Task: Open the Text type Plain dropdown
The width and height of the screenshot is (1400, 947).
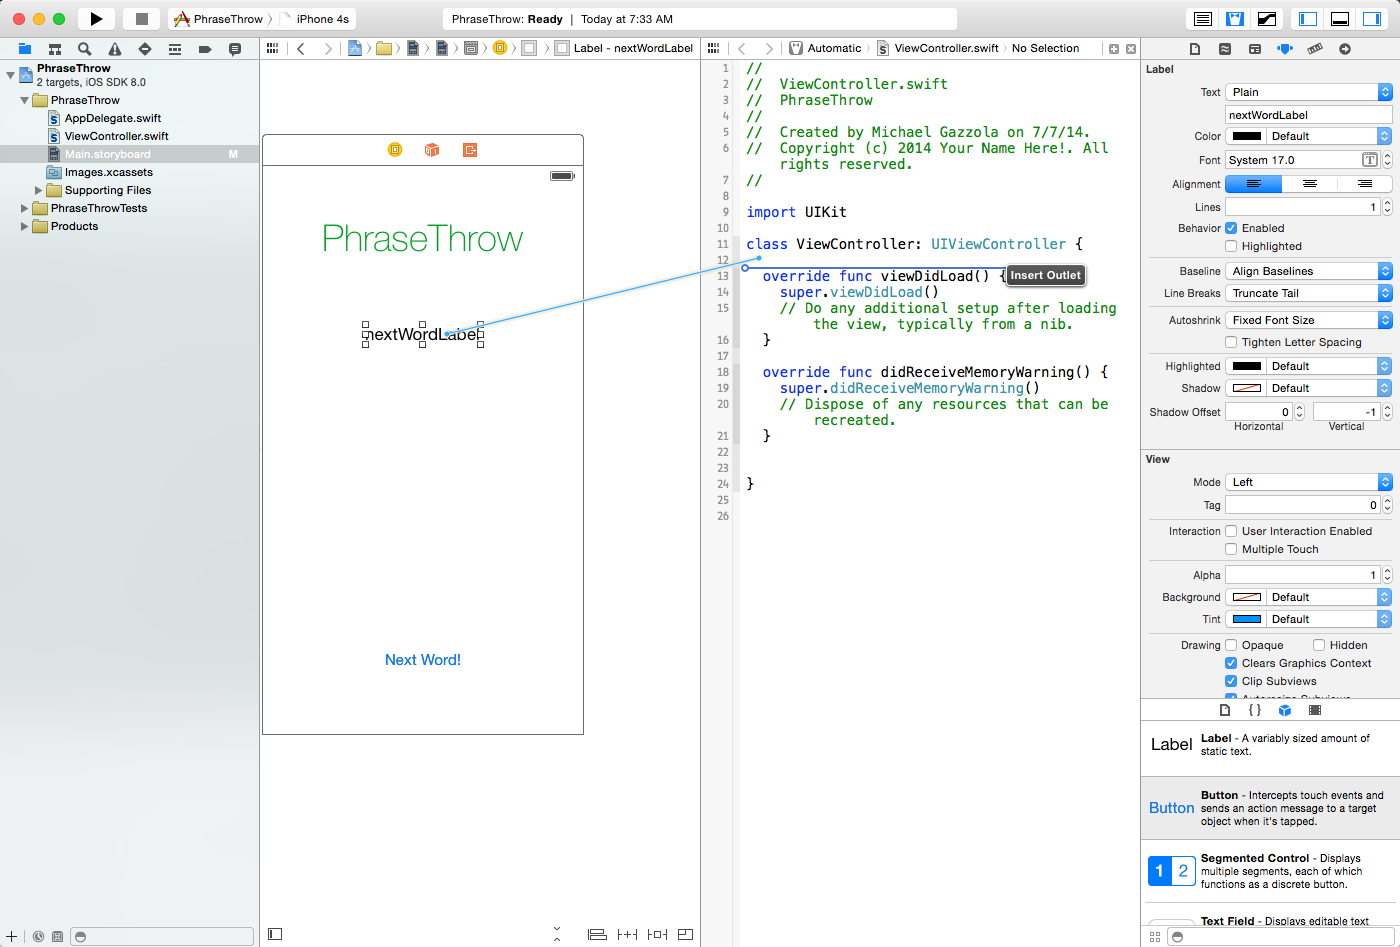Action: pos(1308,92)
